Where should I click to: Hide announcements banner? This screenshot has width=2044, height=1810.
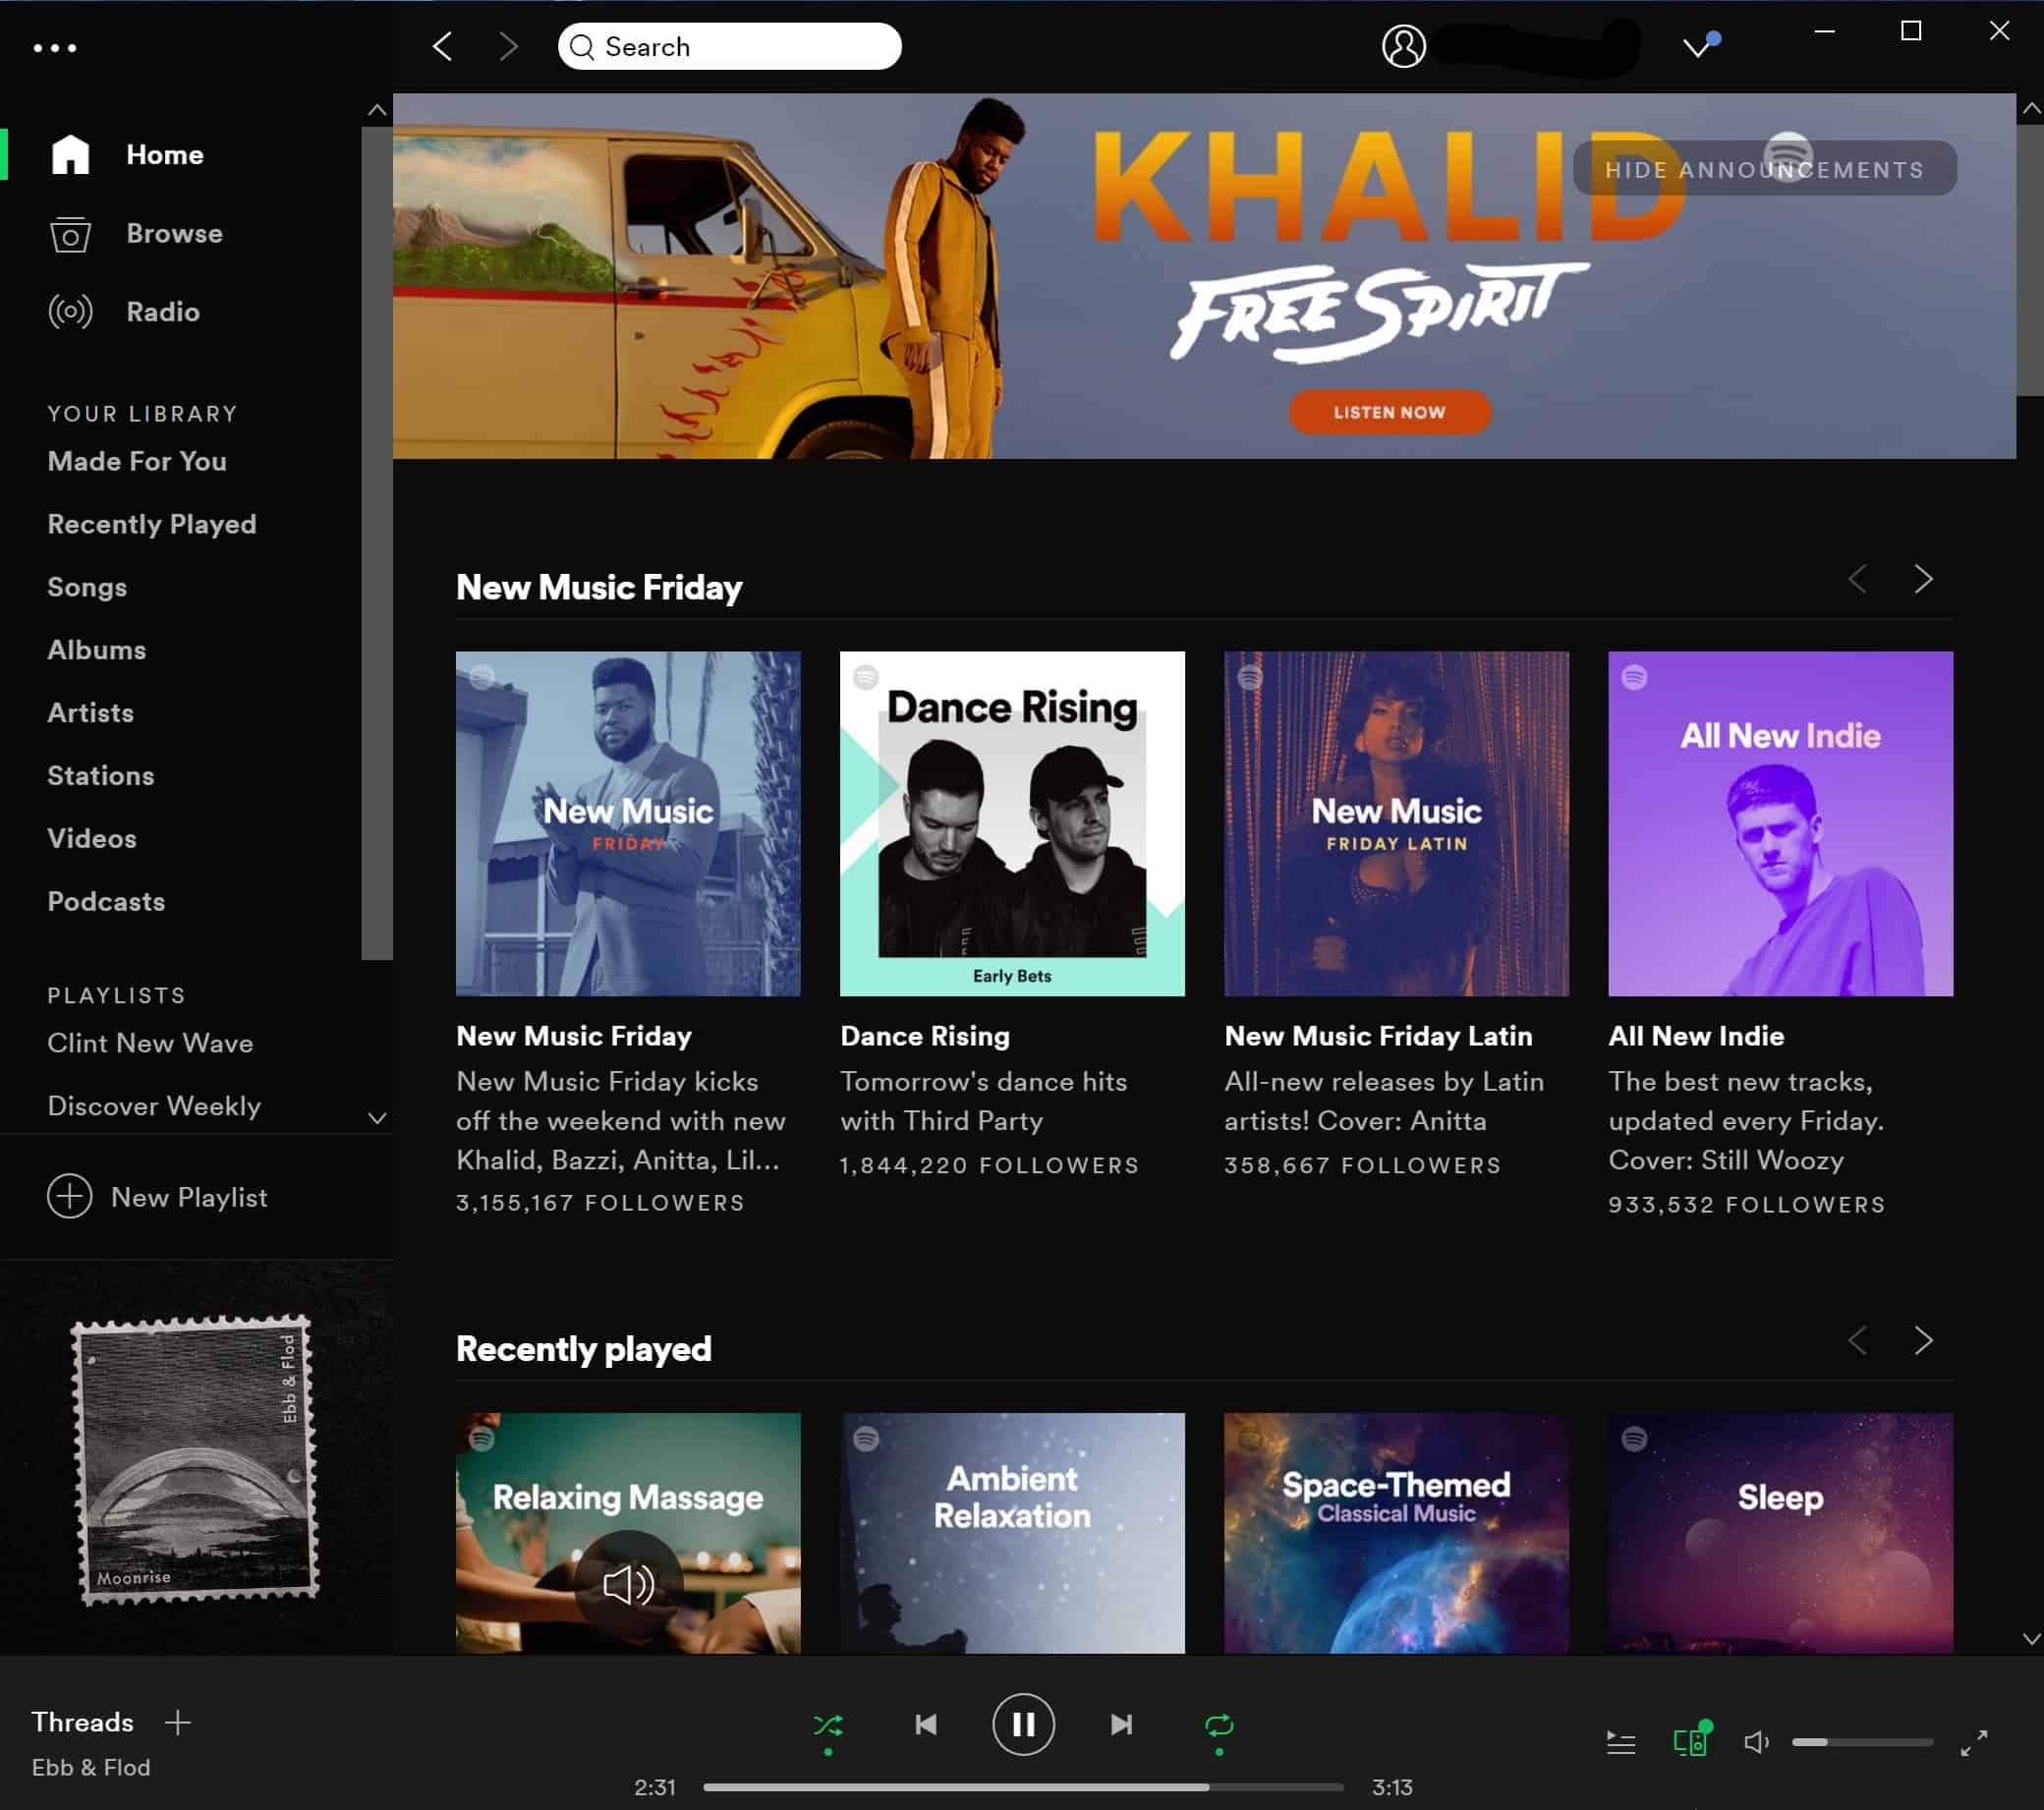pyautogui.click(x=1764, y=169)
